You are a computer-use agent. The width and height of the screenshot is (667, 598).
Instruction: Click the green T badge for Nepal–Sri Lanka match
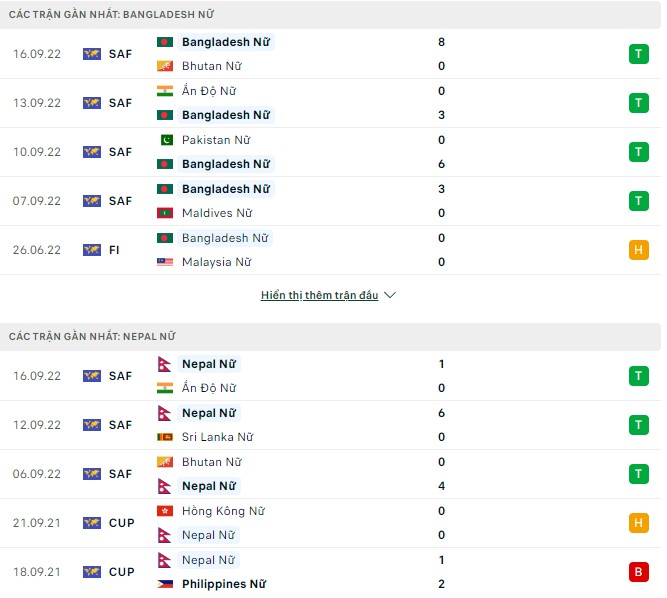(637, 425)
